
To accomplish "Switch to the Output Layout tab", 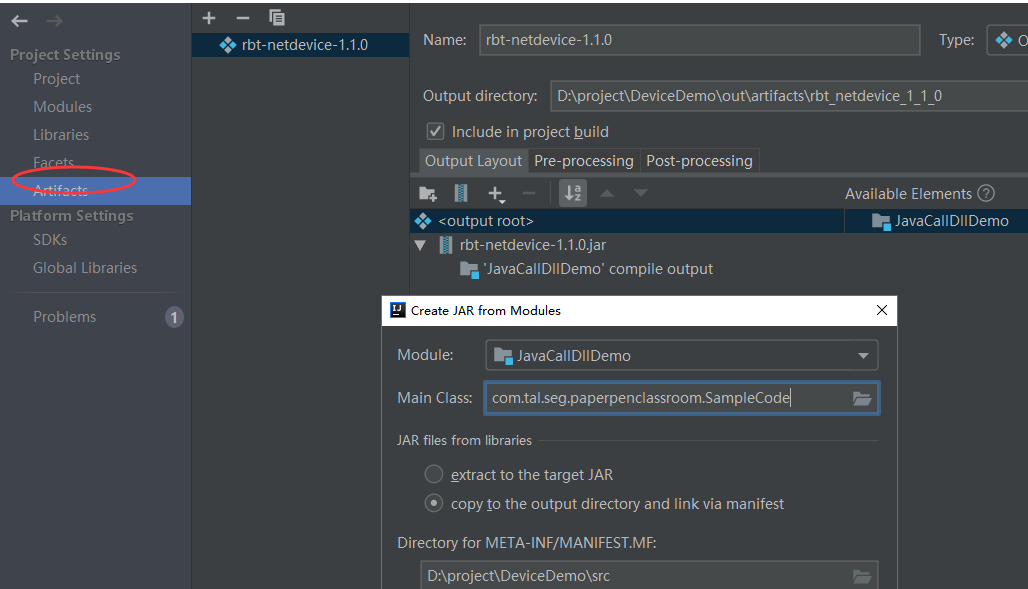I will (473, 161).
